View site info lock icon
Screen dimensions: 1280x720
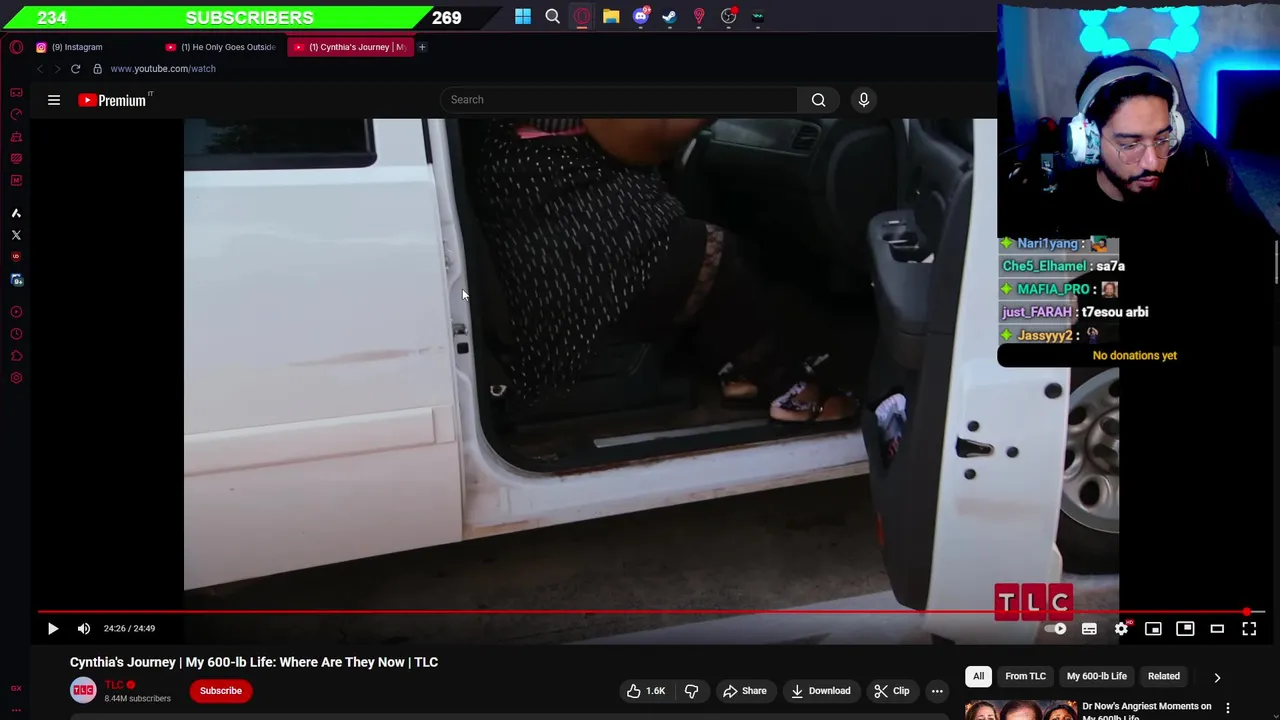97,69
